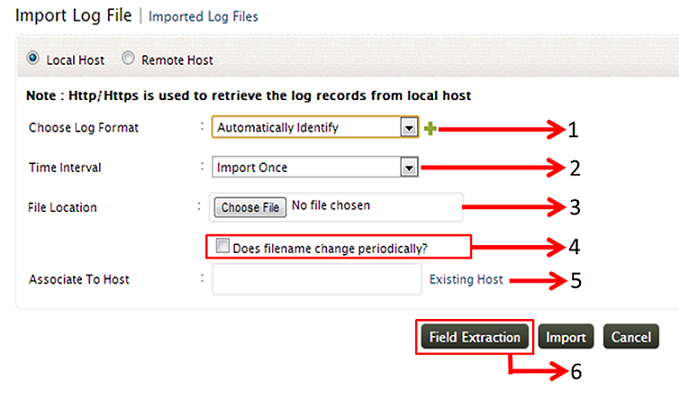Focus the Associate To Host text field
Viewport: 679px width, 409px height.
click(317, 281)
